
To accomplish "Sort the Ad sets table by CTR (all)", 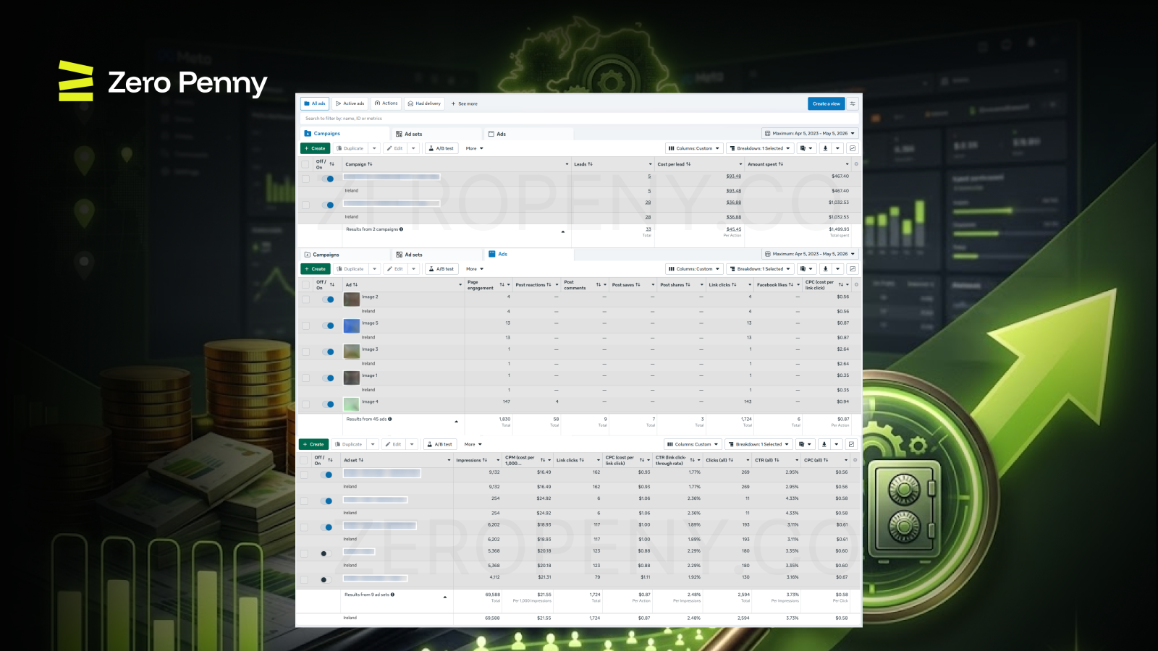I will 777,460.
